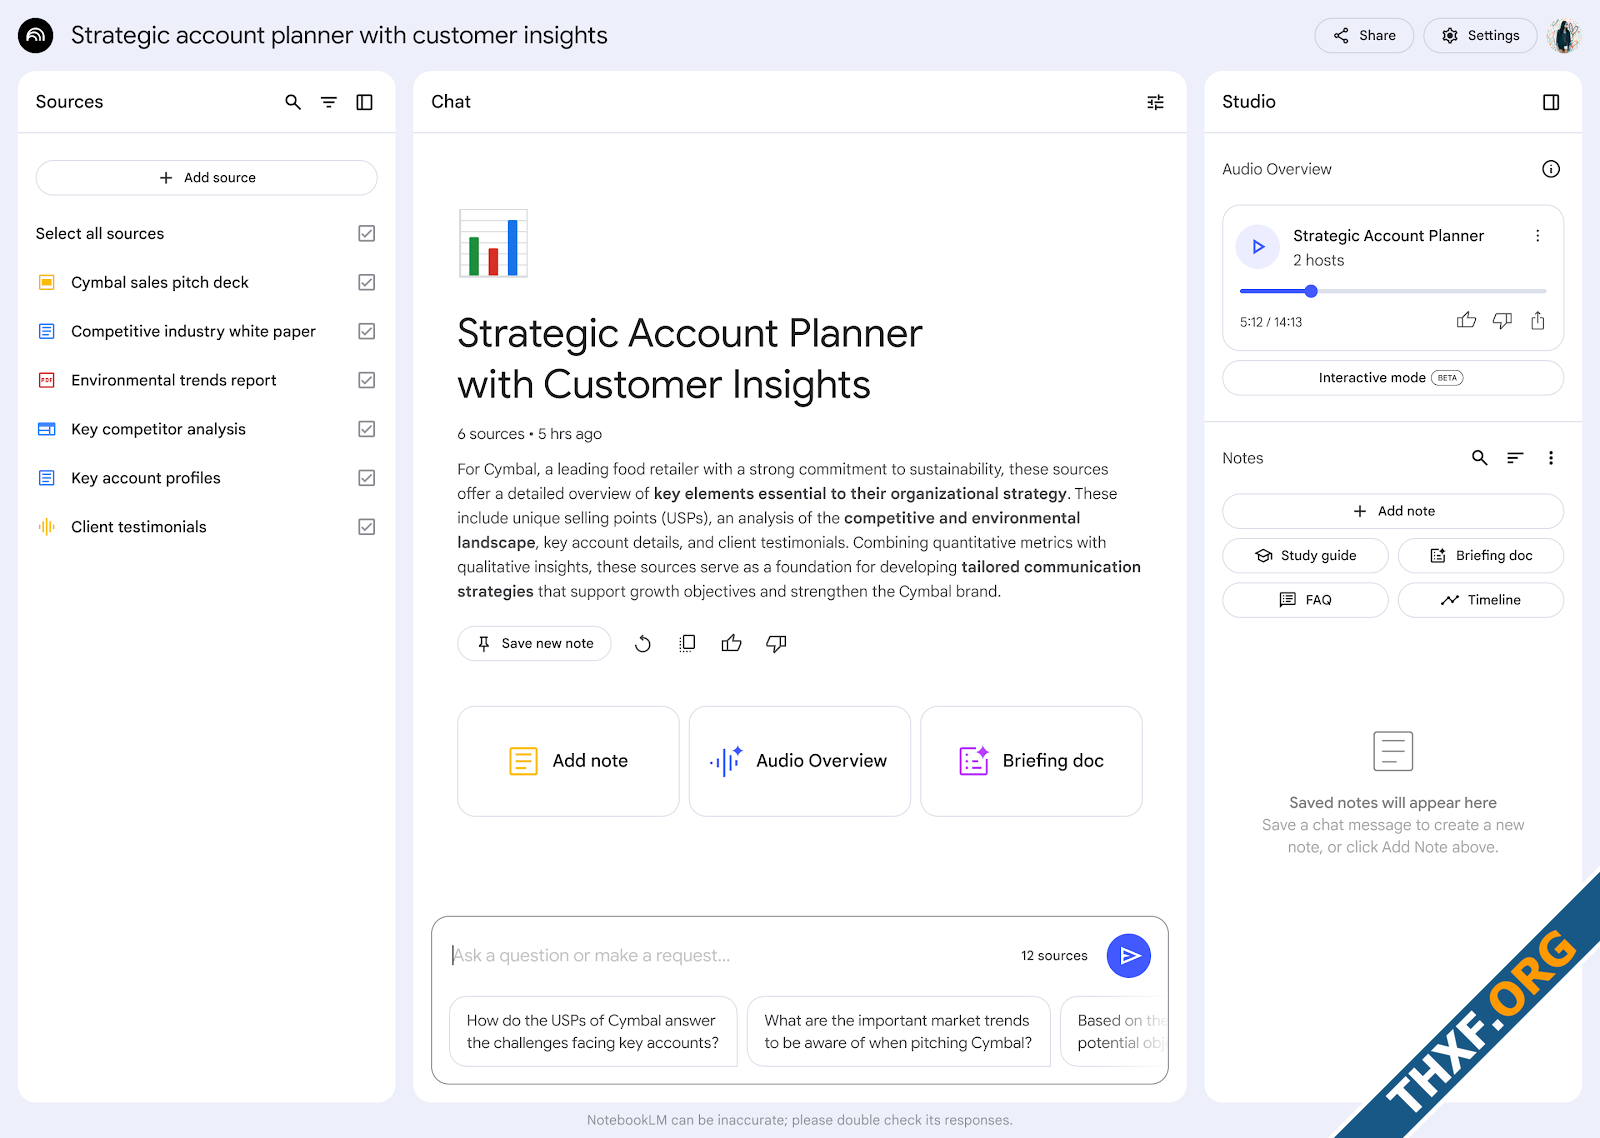The height and width of the screenshot is (1138, 1600).
Task: Open Key account profiles source
Action: 146,478
